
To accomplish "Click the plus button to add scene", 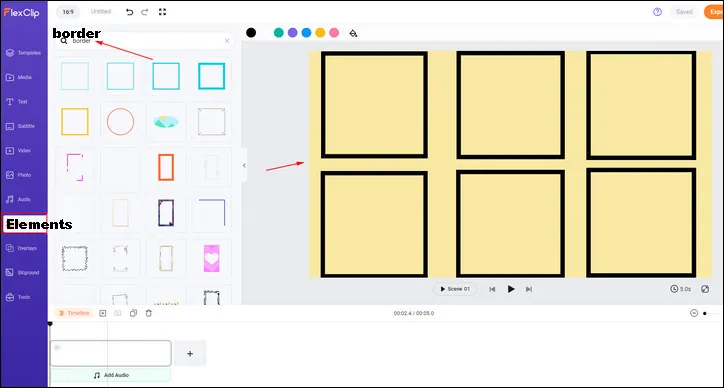I will [x=190, y=354].
